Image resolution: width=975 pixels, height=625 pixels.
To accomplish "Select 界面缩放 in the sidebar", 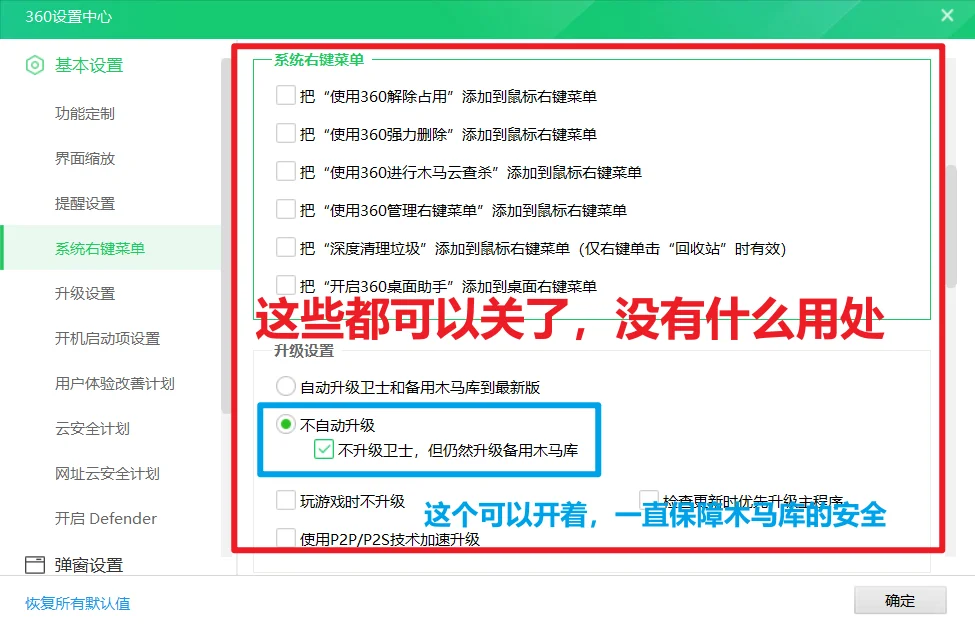I will [85, 159].
